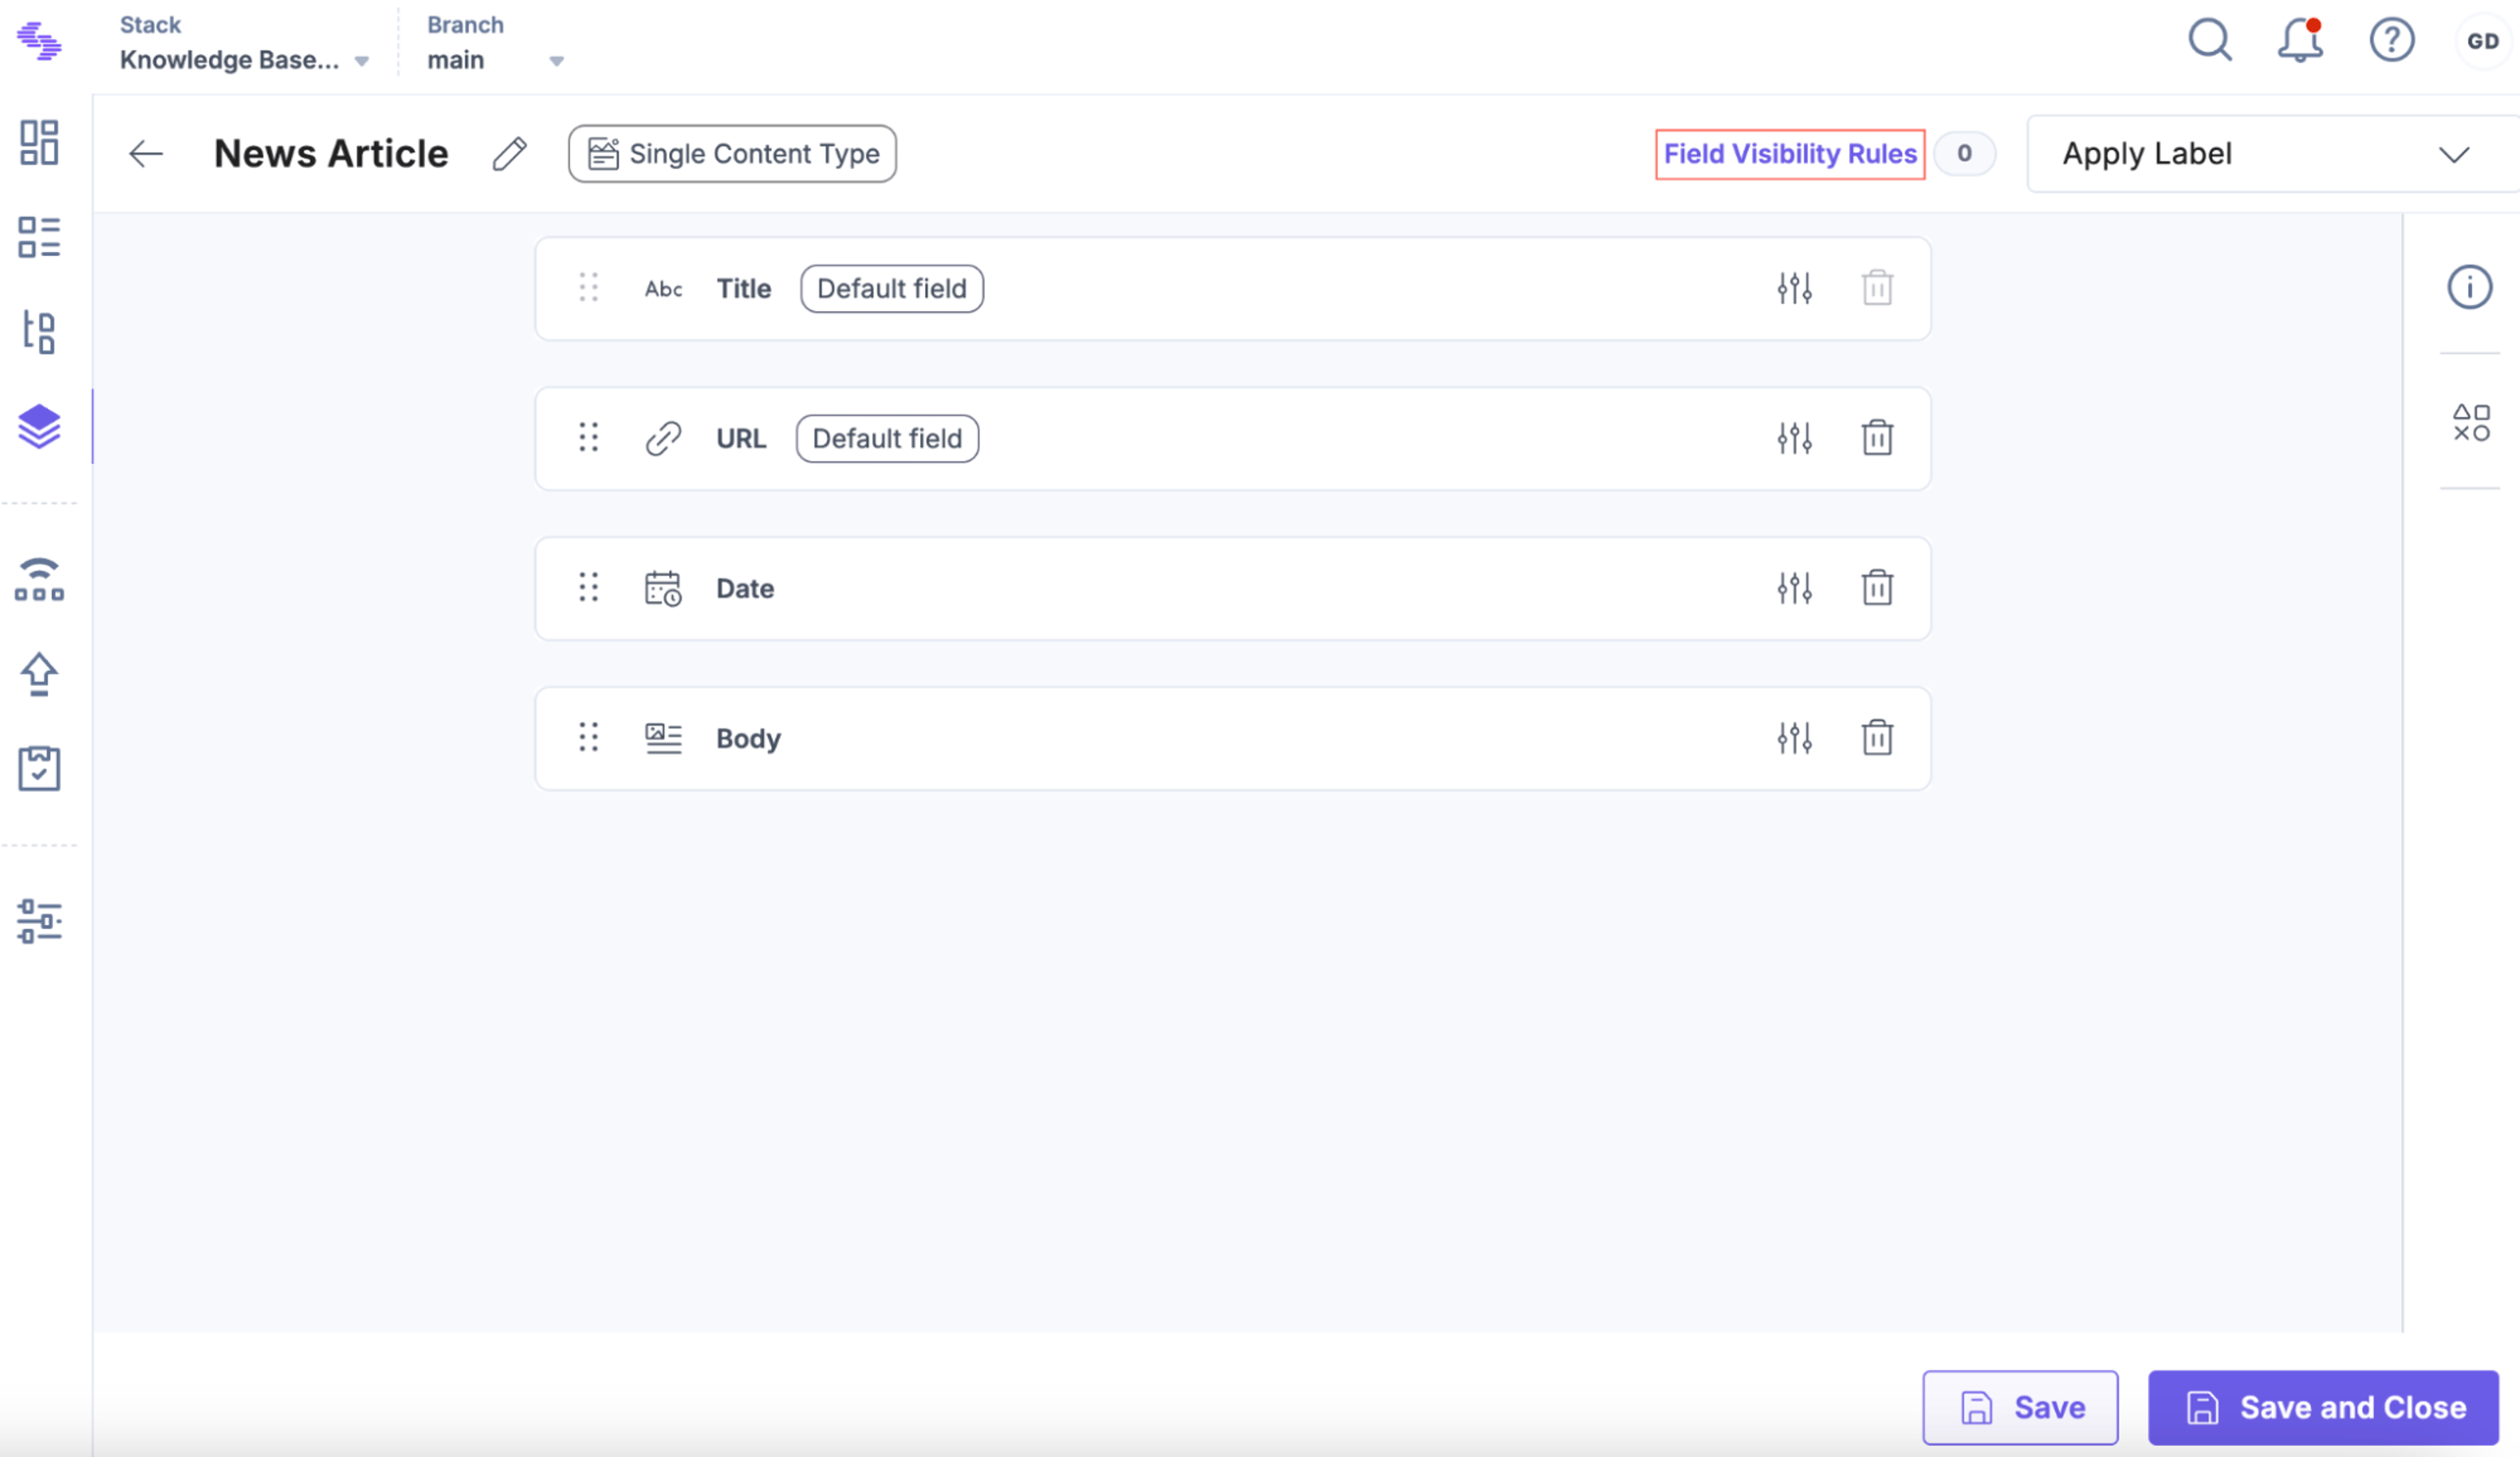Open the Dashboard icon in left sidebar
Viewport: 2520px width, 1457px height.
point(39,143)
